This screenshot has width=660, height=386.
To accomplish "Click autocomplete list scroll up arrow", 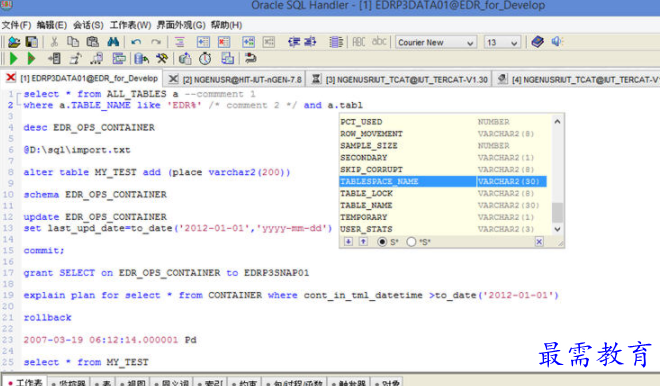I will pyautogui.click(x=557, y=122).
